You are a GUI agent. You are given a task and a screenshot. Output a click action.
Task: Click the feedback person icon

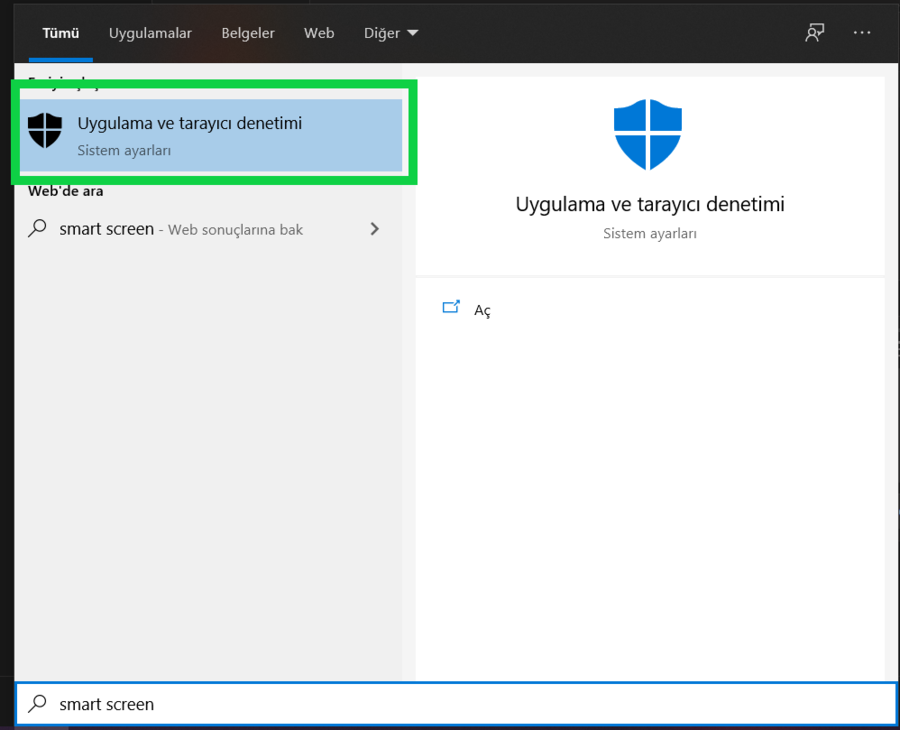814,33
